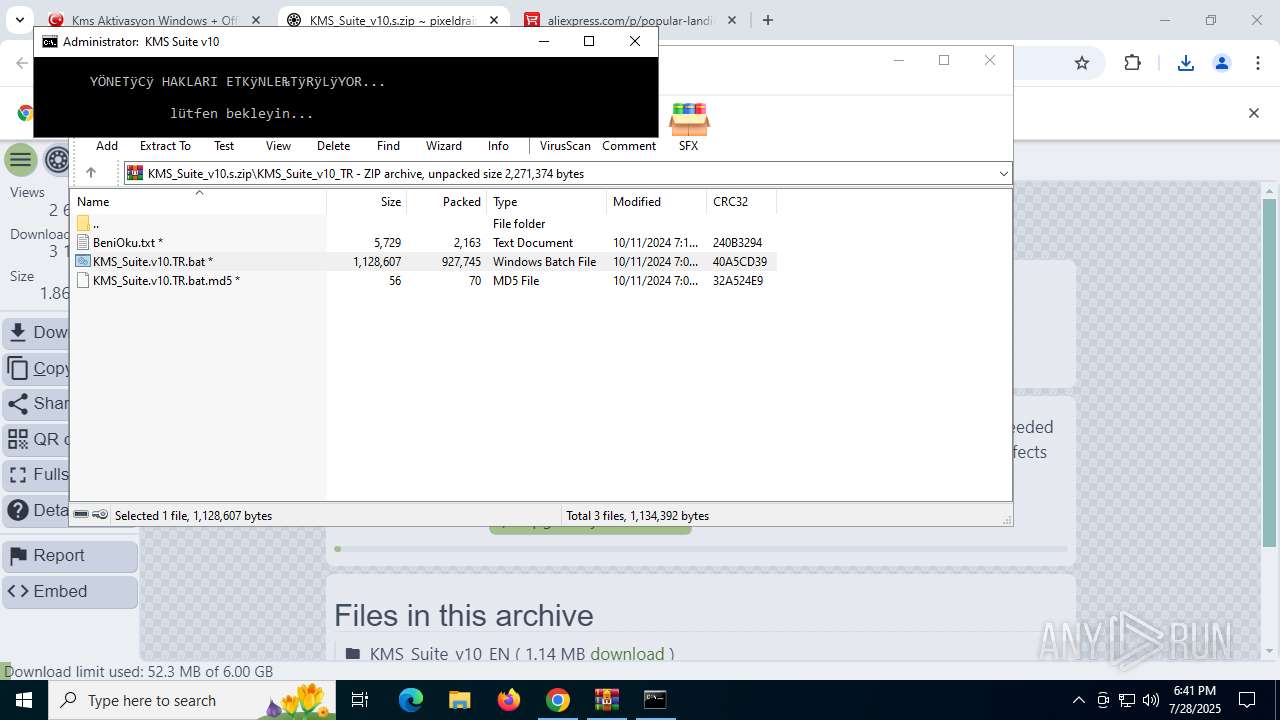The width and height of the screenshot is (1280, 720).
Task: Click the Download button in pixeldrain sidebar
Action: click(x=36, y=333)
